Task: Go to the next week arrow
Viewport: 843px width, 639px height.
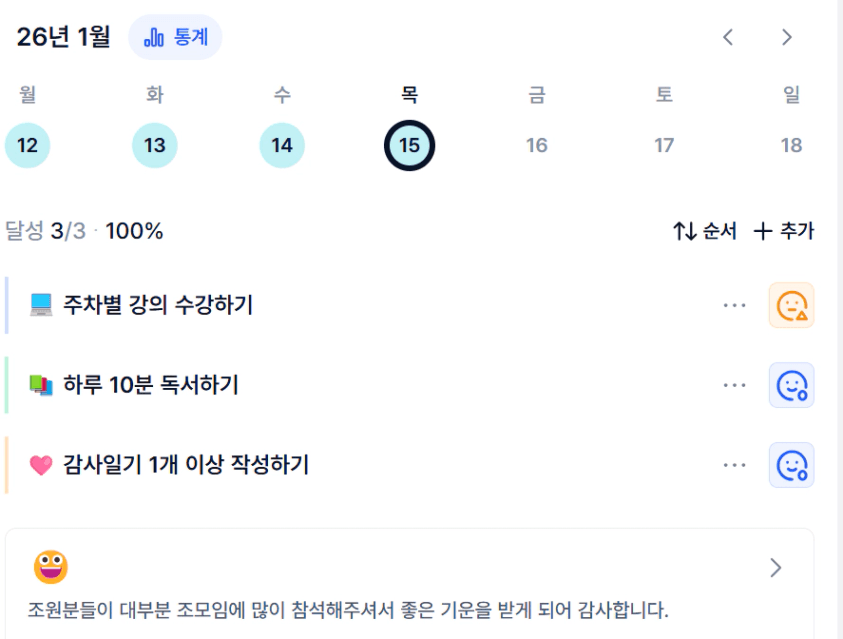Action: [787, 37]
